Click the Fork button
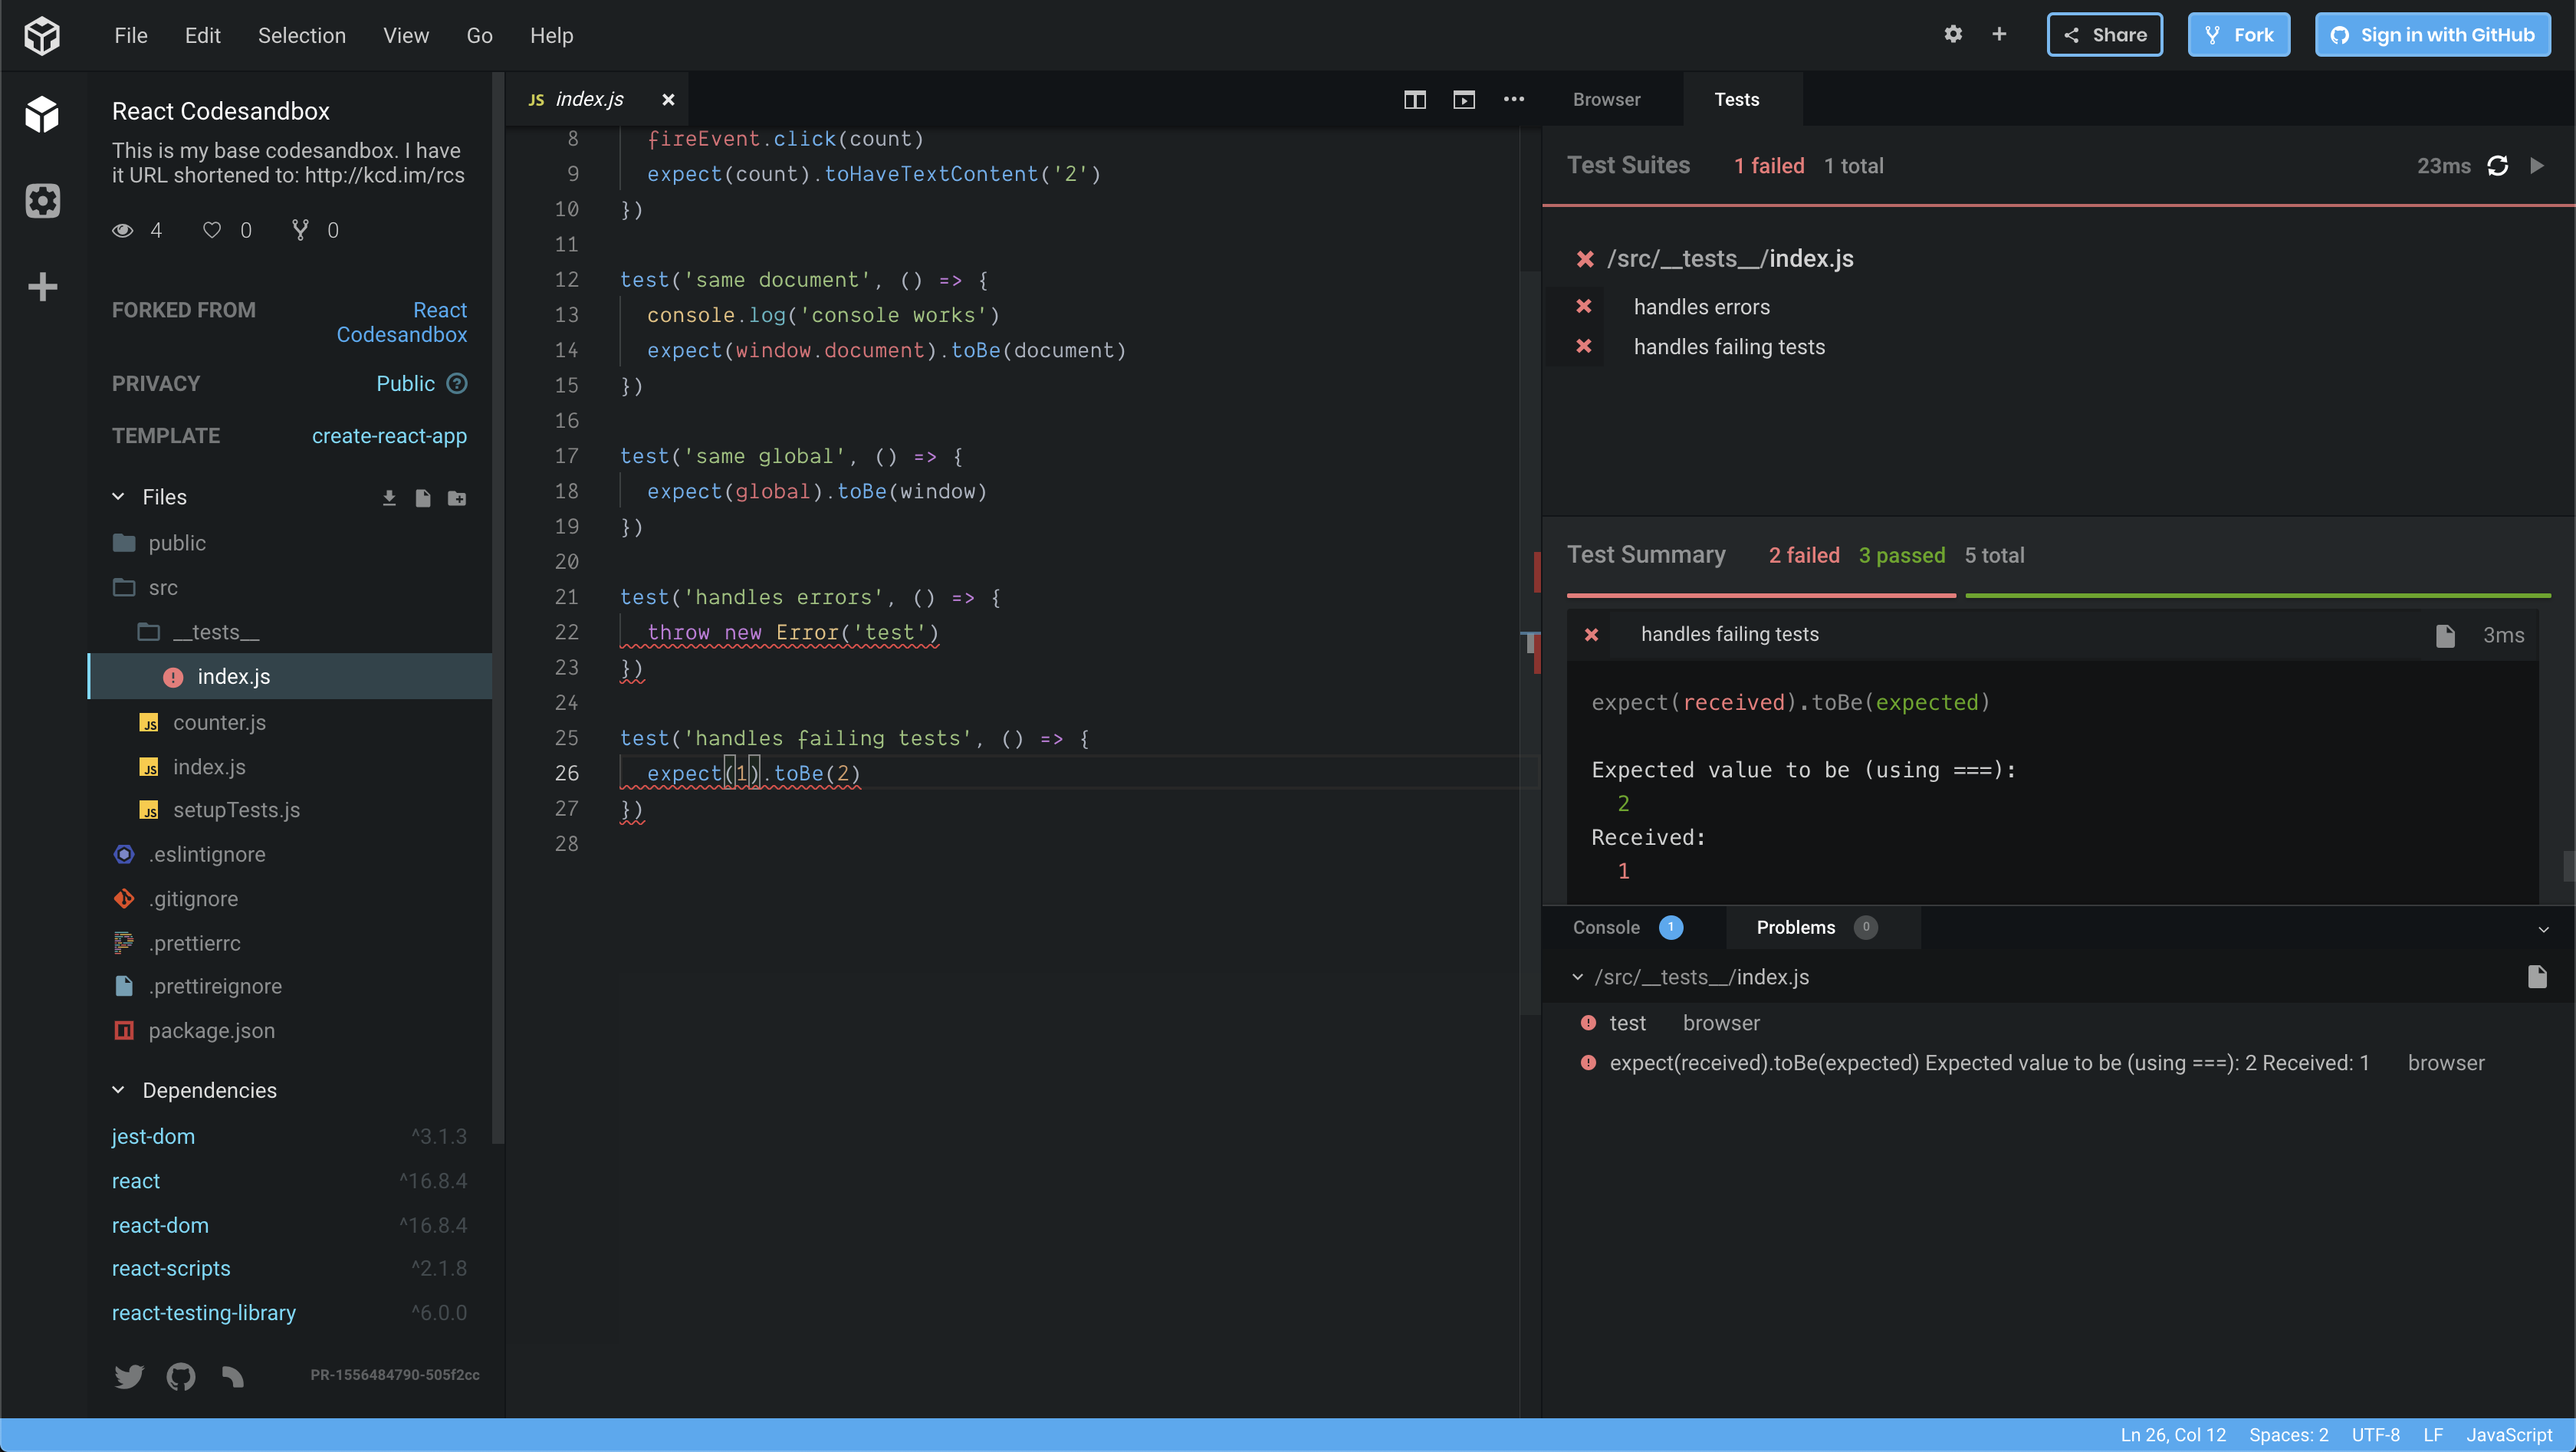2576x1452 pixels. [x=2238, y=35]
